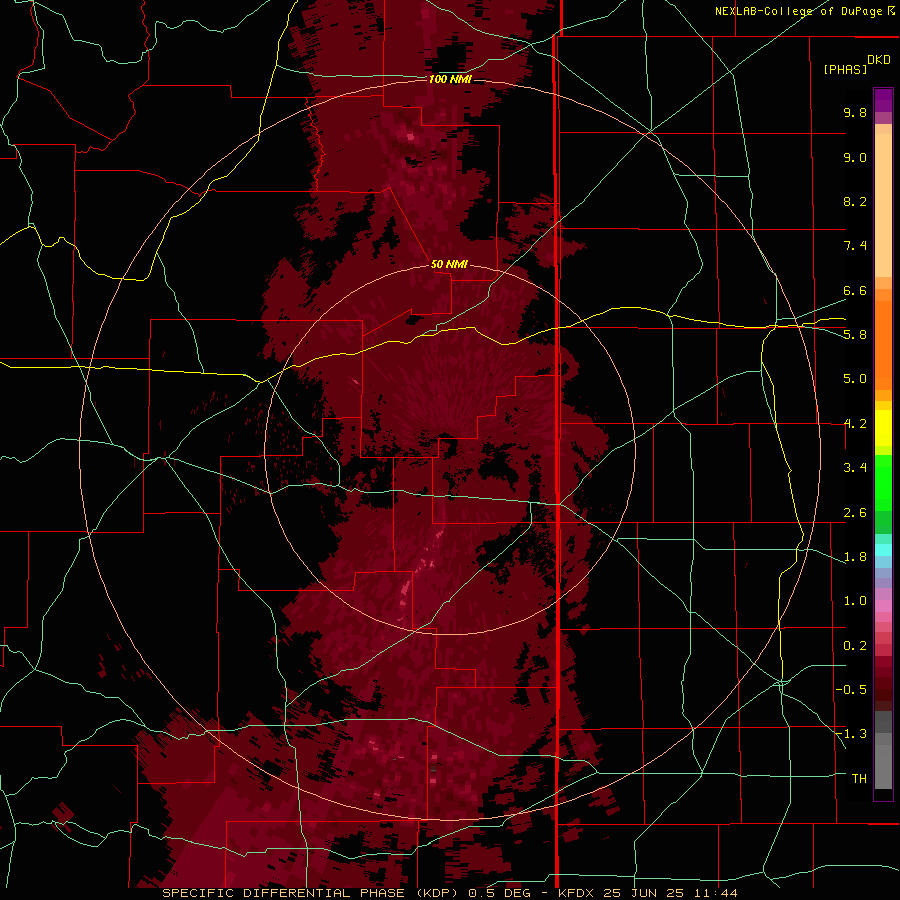Image resolution: width=900 pixels, height=900 pixels.
Task: Select the 3.4 legend scale value
Action: 855,468
